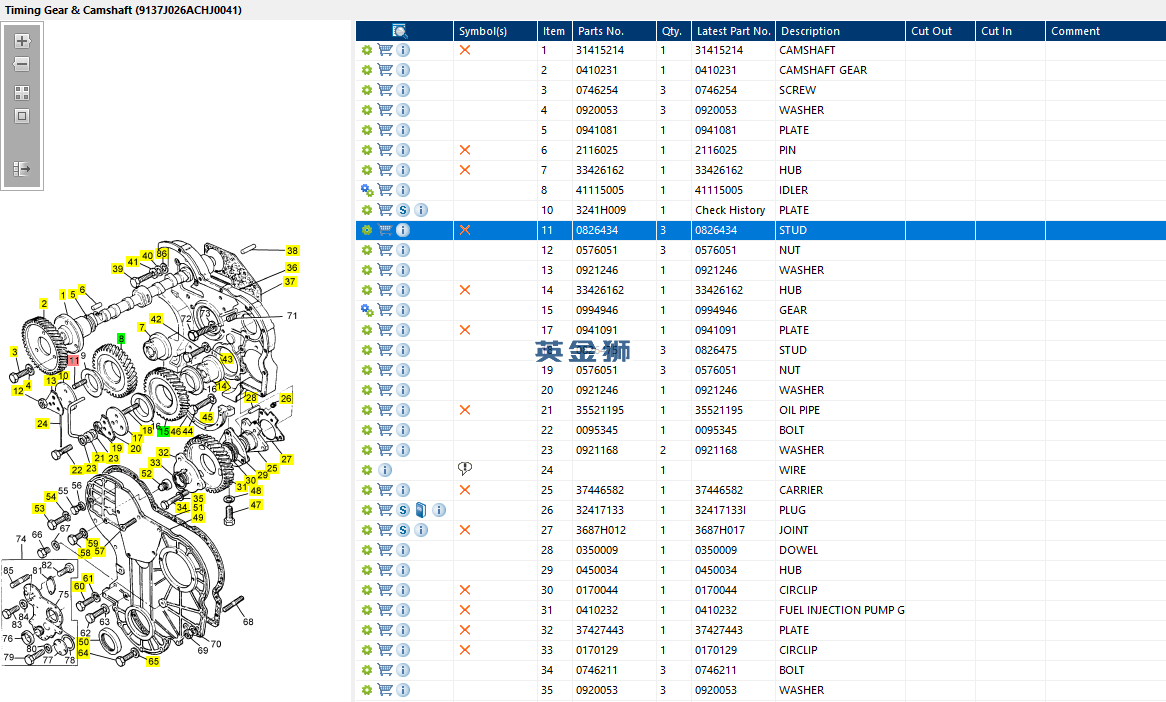1166x702 pixels.
Task: Select the NUT 0576051 item 12 row
Action: 761,251
